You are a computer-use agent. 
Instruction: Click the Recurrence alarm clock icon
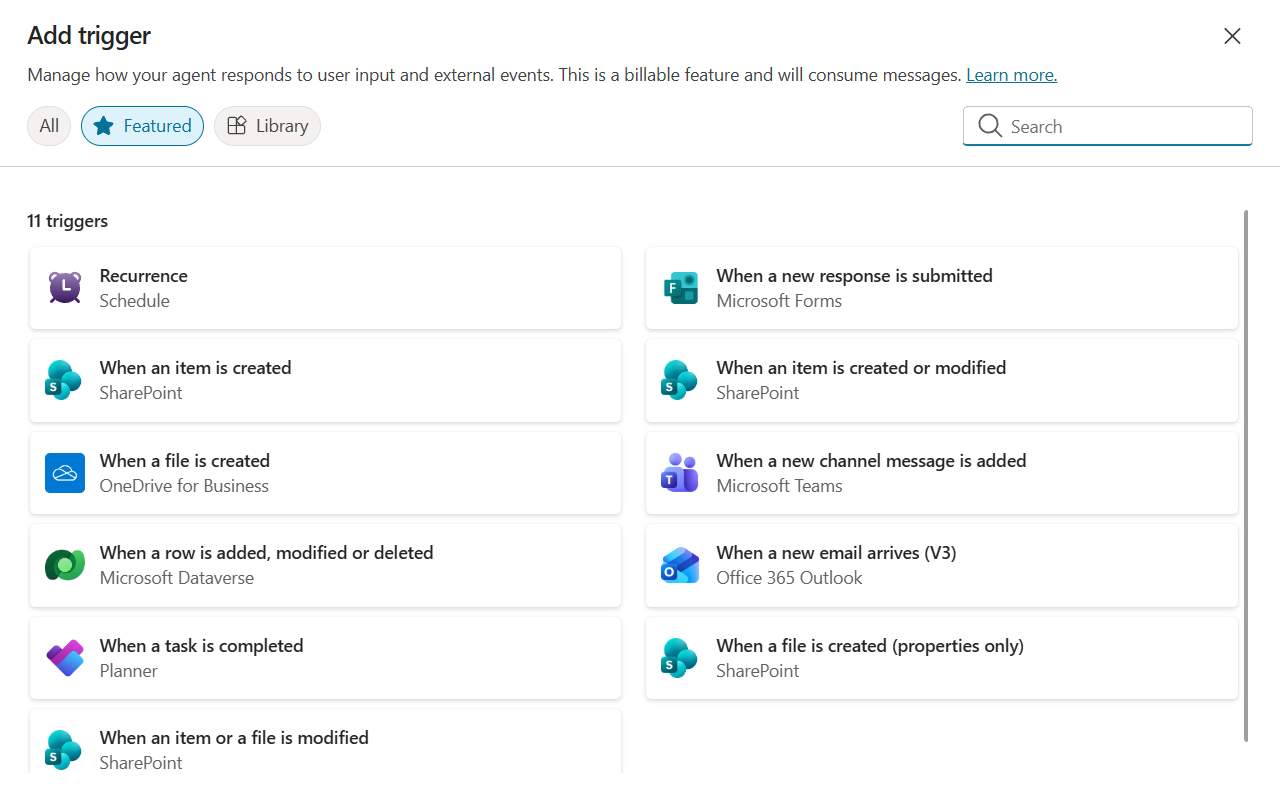[x=65, y=288]
